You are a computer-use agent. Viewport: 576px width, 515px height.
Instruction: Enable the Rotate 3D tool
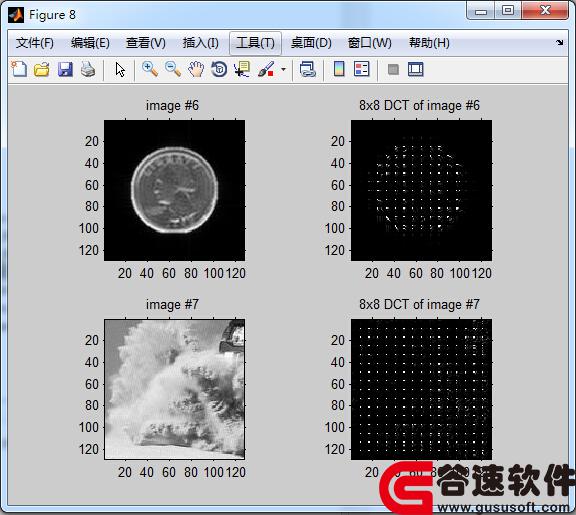click(219, 69)
